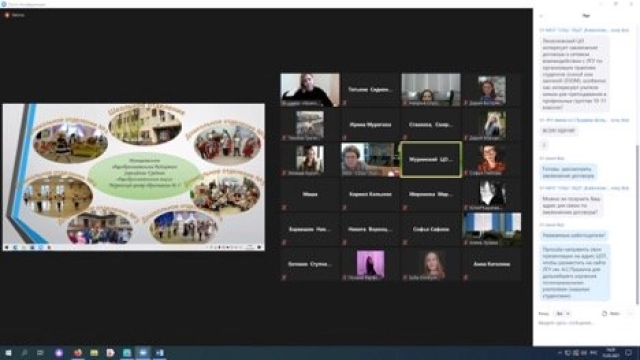This screenshot has height=360, width=640.
Task: Expand the chat recipient dropdown
Action: (x=563, y=313)
